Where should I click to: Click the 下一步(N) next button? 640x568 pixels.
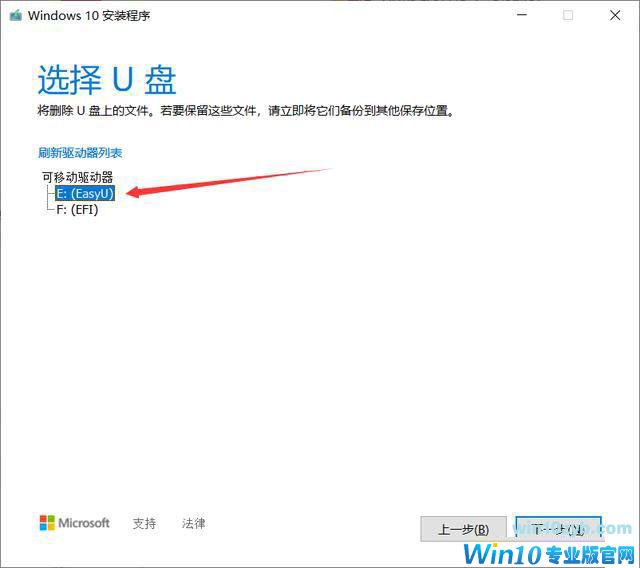(558, 529)
